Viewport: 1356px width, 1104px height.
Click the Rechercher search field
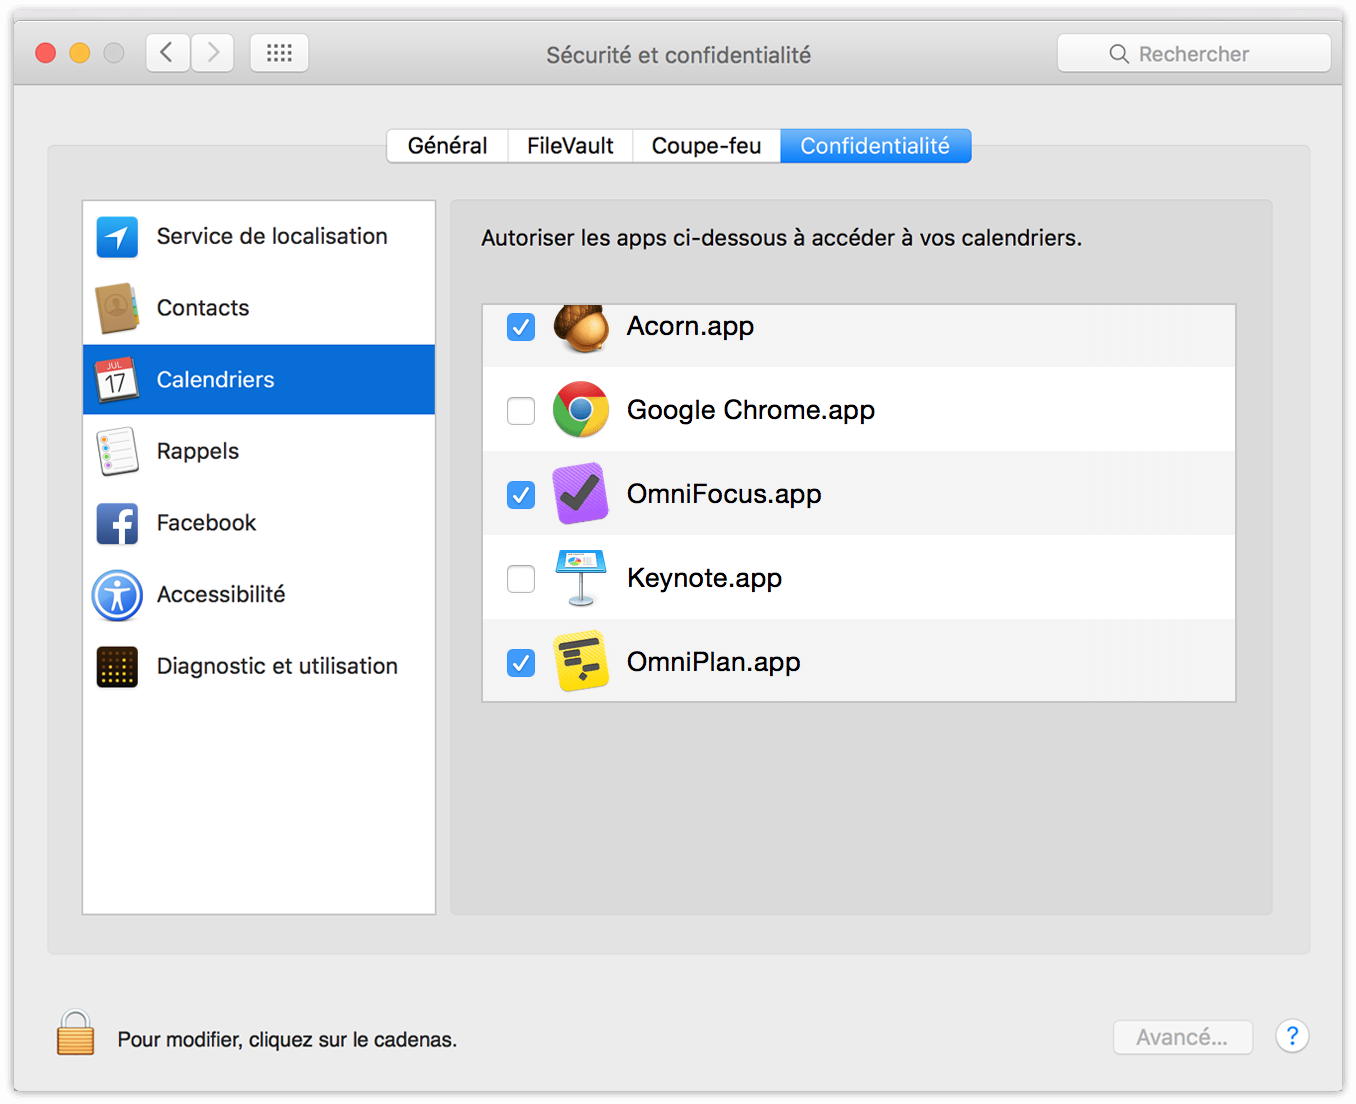(1193, 53)
